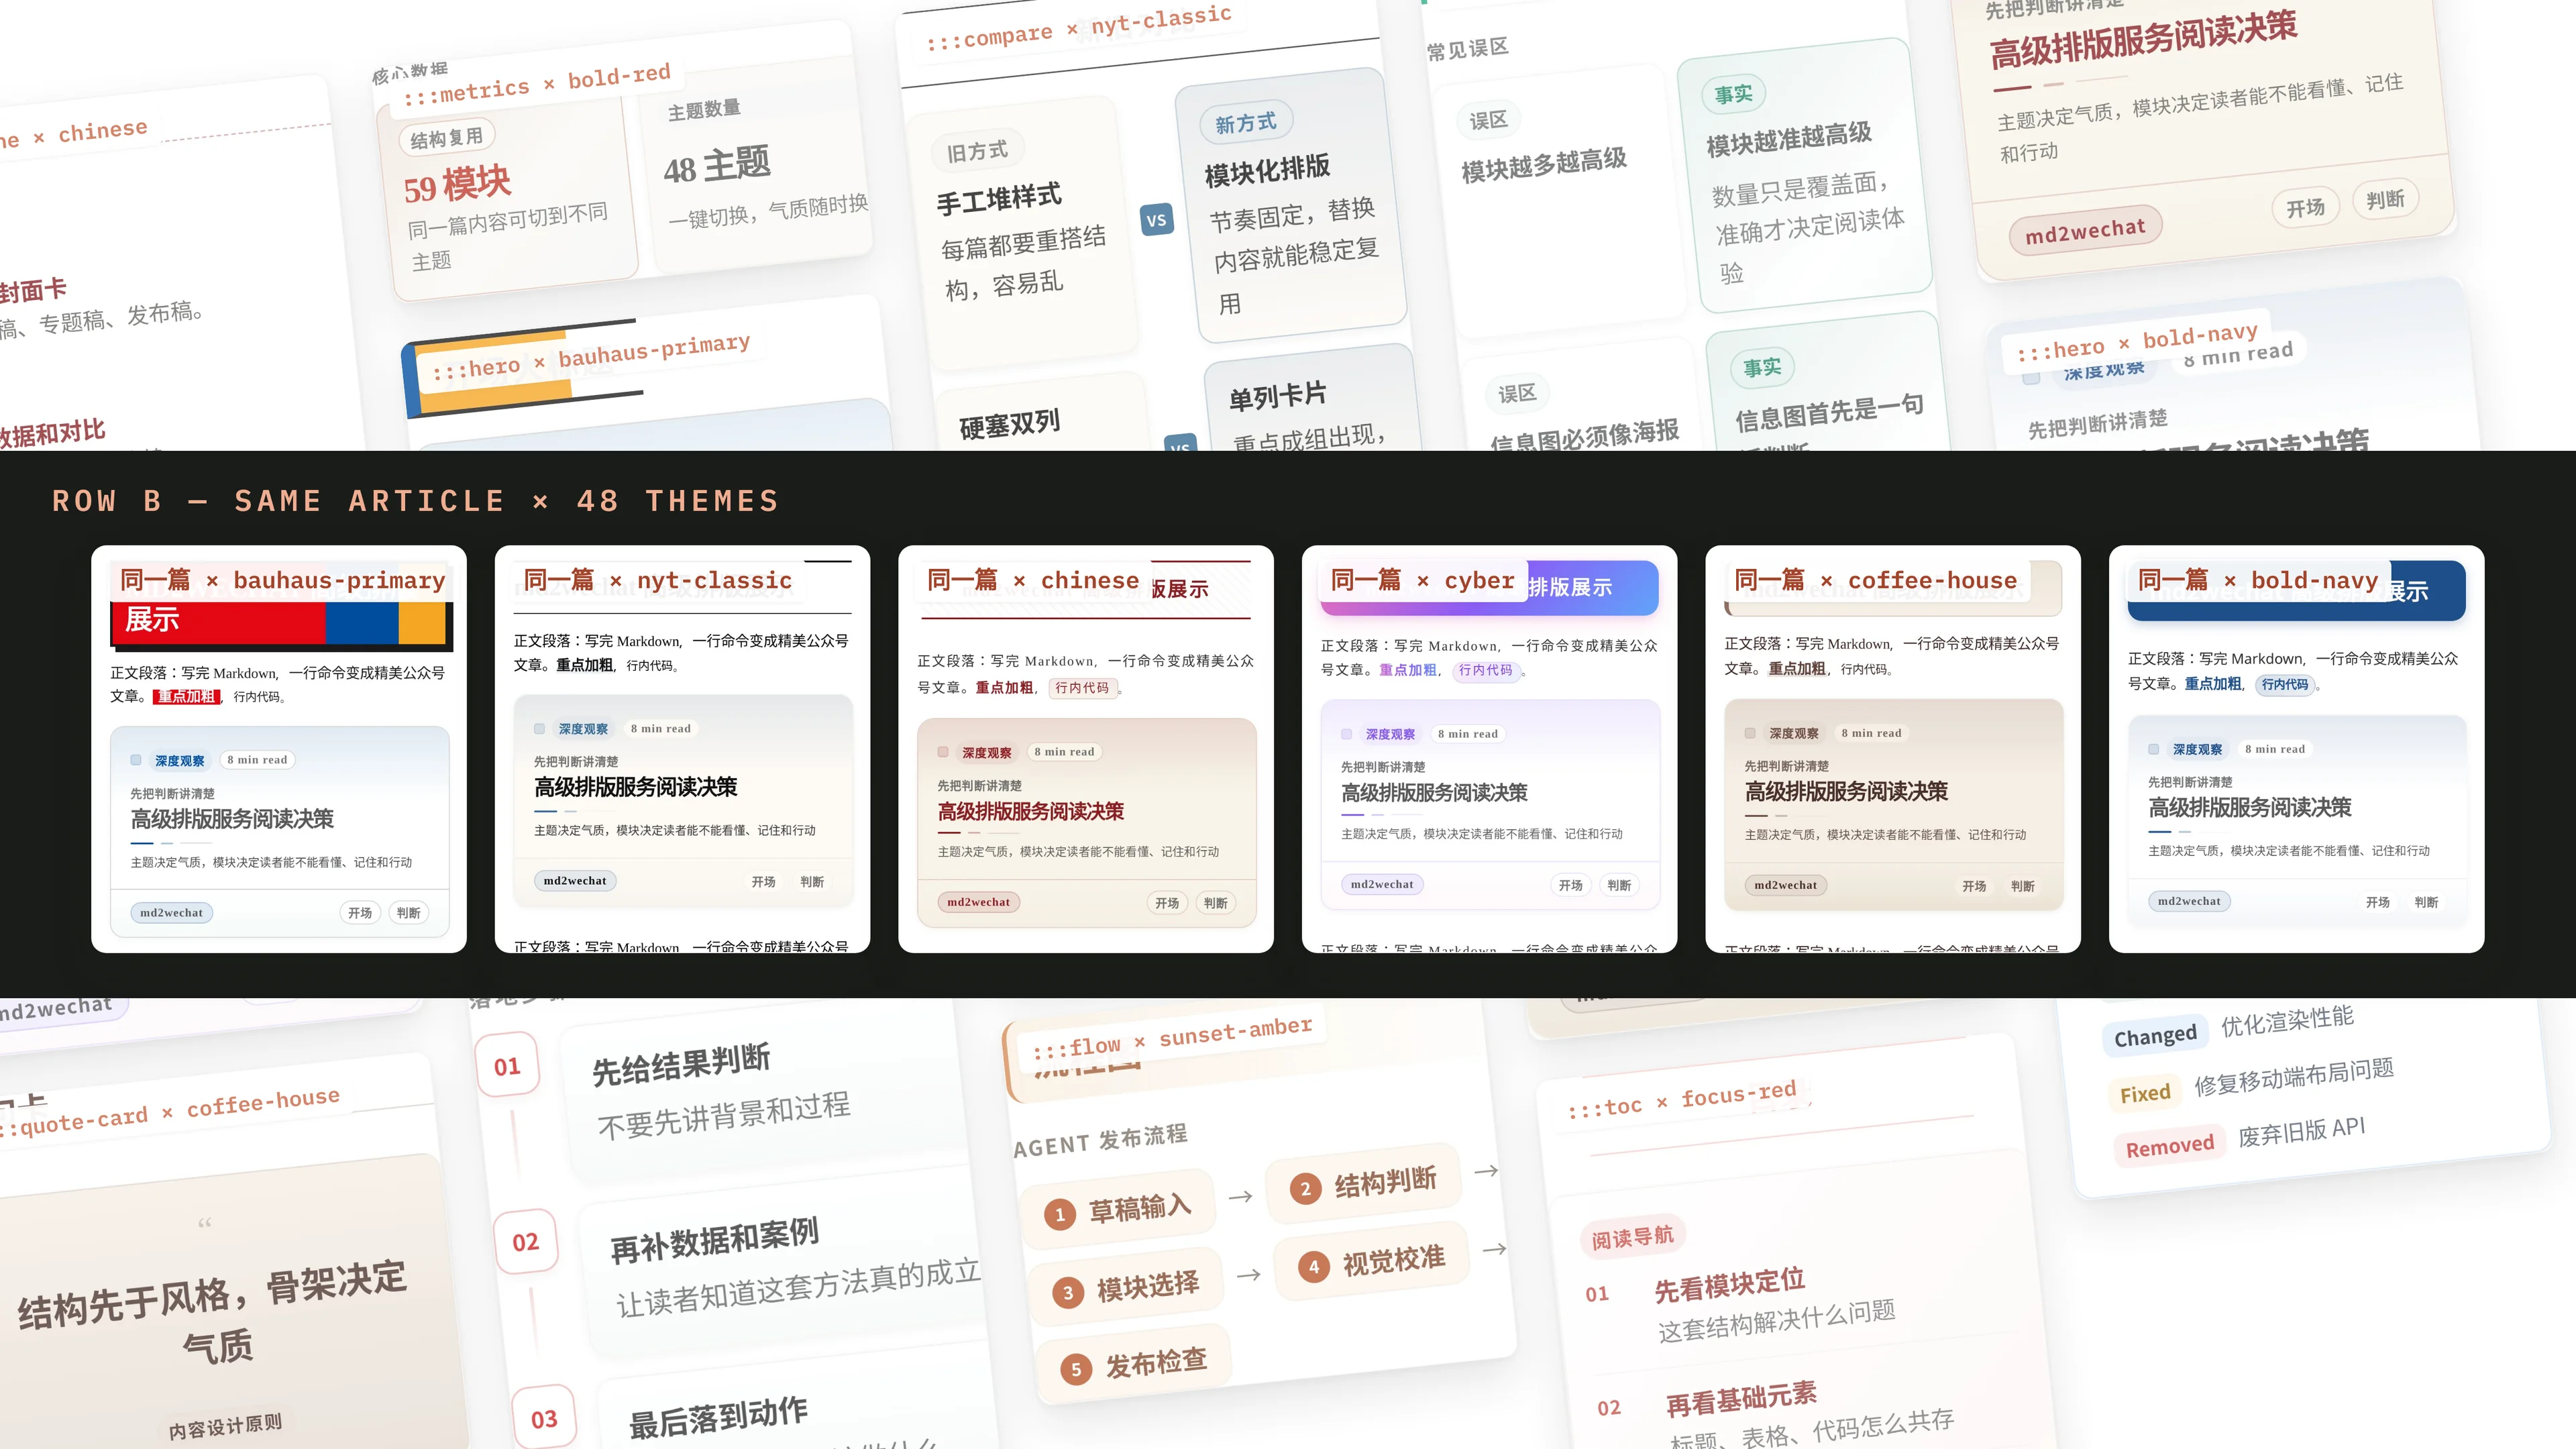Click the arrow between 草稿输入 and 结构判断
The width and height of the screenshot is (2576, 1449).
(x=1241, y=1196)
